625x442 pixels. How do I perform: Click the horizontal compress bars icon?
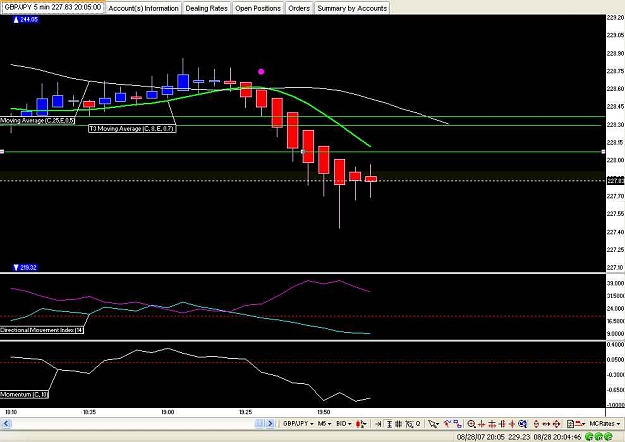tap(399, 424)
